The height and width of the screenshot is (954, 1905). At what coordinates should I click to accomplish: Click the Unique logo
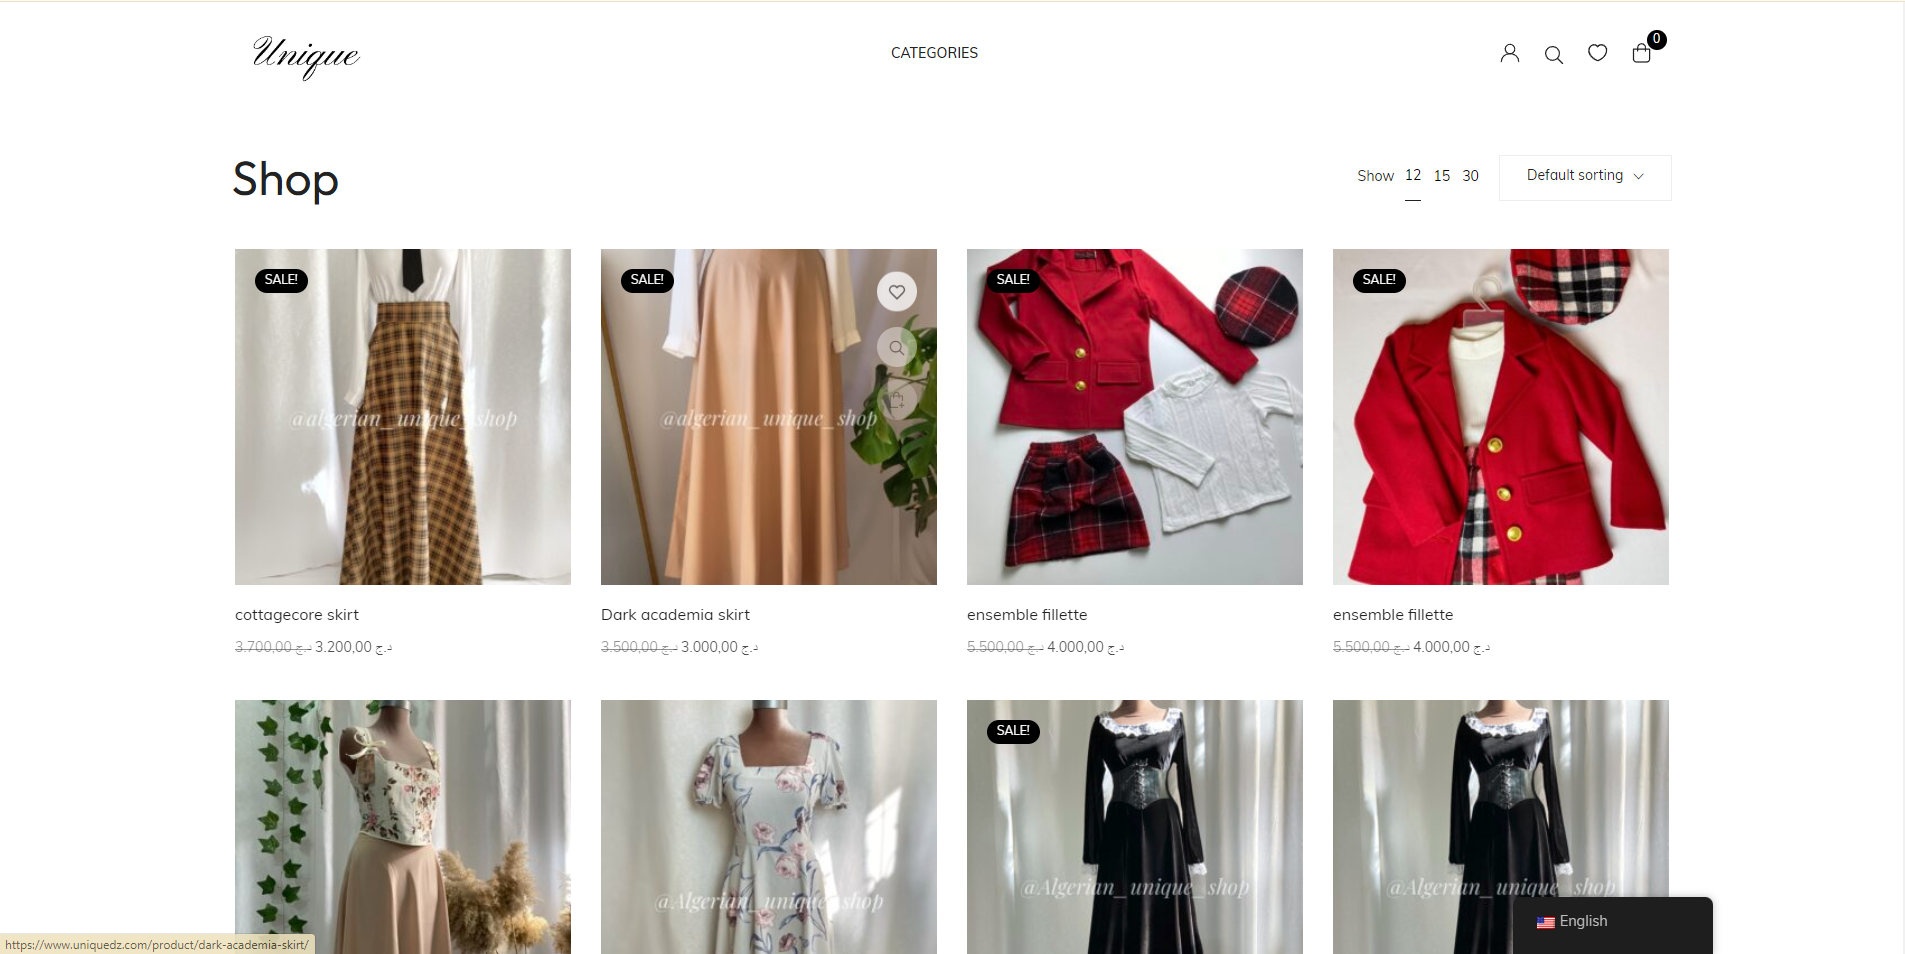pyautogui.click(x=305, y=55)
